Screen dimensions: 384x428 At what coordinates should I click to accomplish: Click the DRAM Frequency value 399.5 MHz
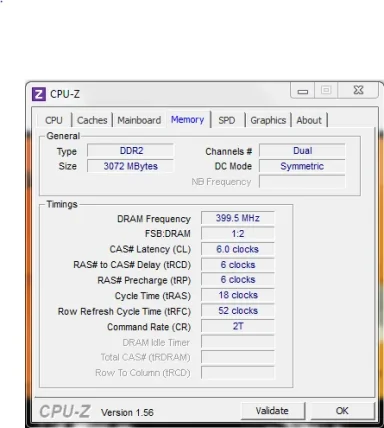238,218
